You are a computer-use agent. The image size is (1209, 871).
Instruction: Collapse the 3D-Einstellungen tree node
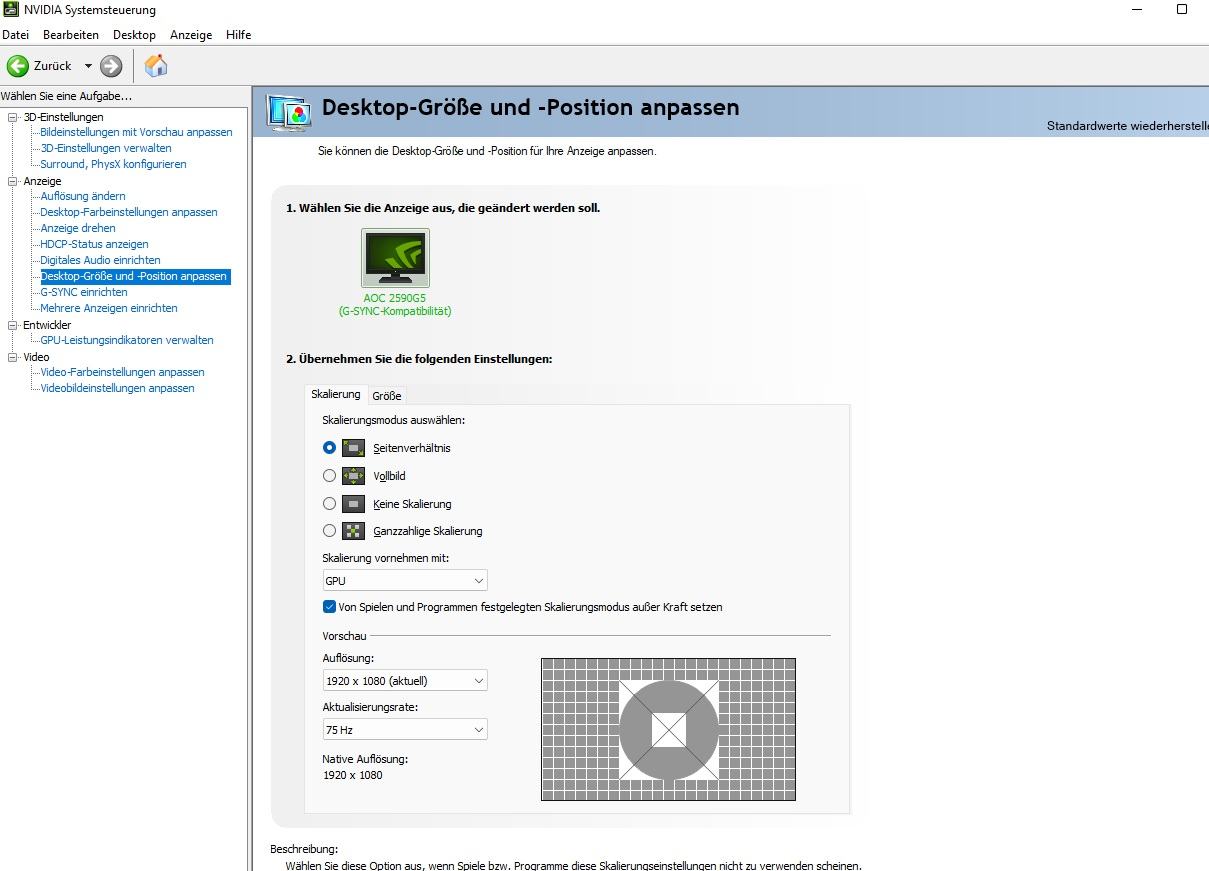pos(13,117)
